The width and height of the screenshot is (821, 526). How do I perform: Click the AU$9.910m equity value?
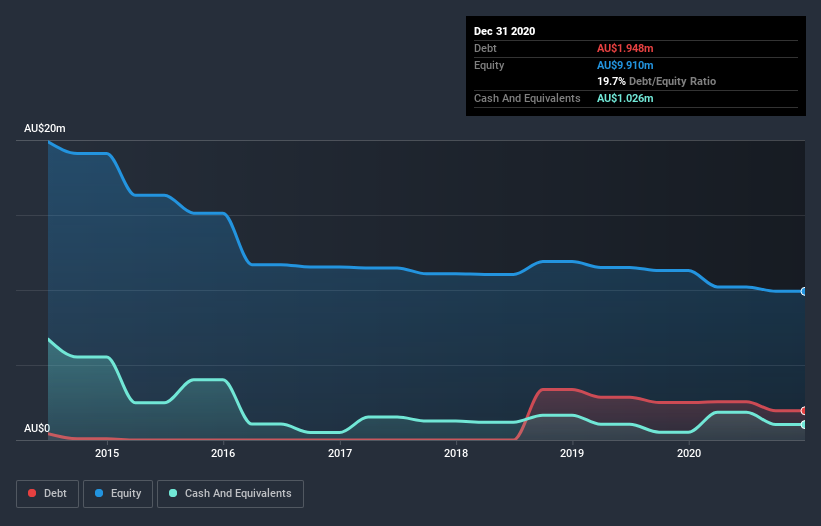pyautogui.click(x=625, y=65)
